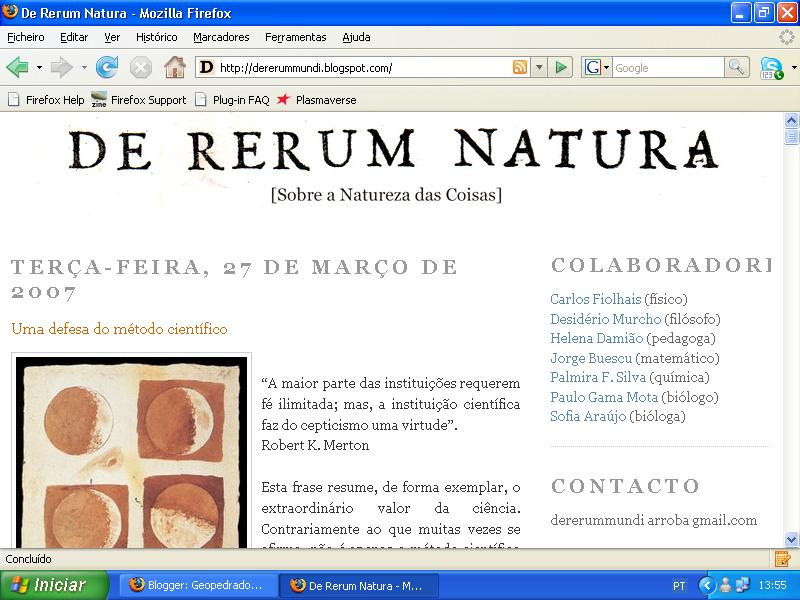Click the Skype toolbar icon
The image size is (800, 600).
[x=771, y=68]
